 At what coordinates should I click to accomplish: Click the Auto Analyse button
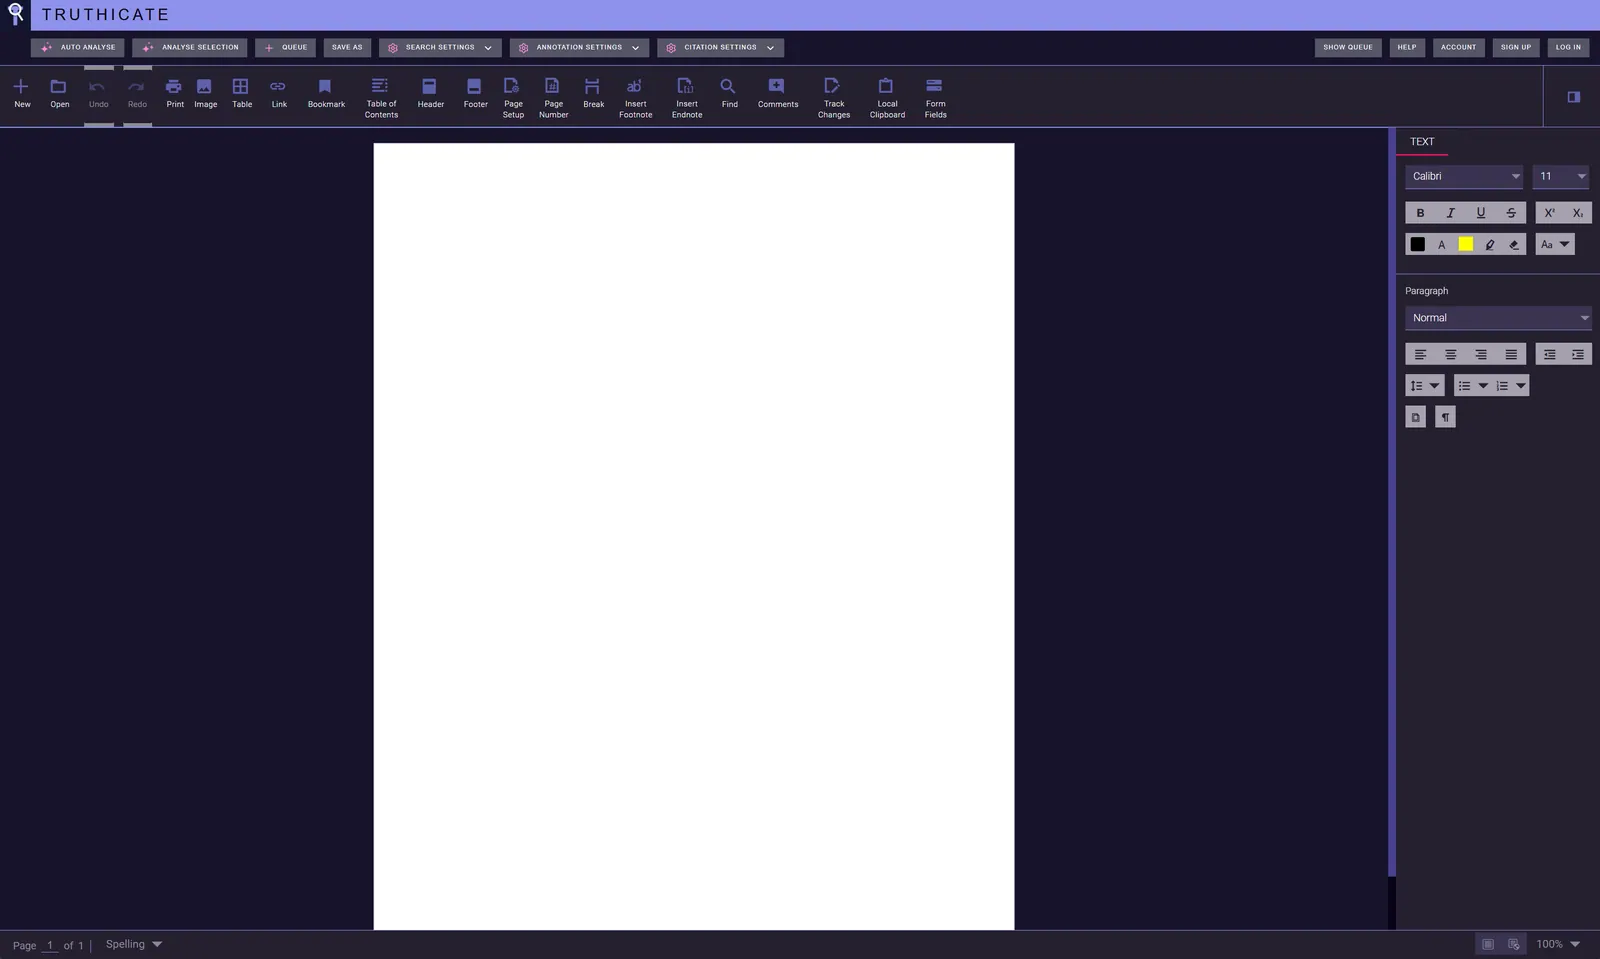78,48
